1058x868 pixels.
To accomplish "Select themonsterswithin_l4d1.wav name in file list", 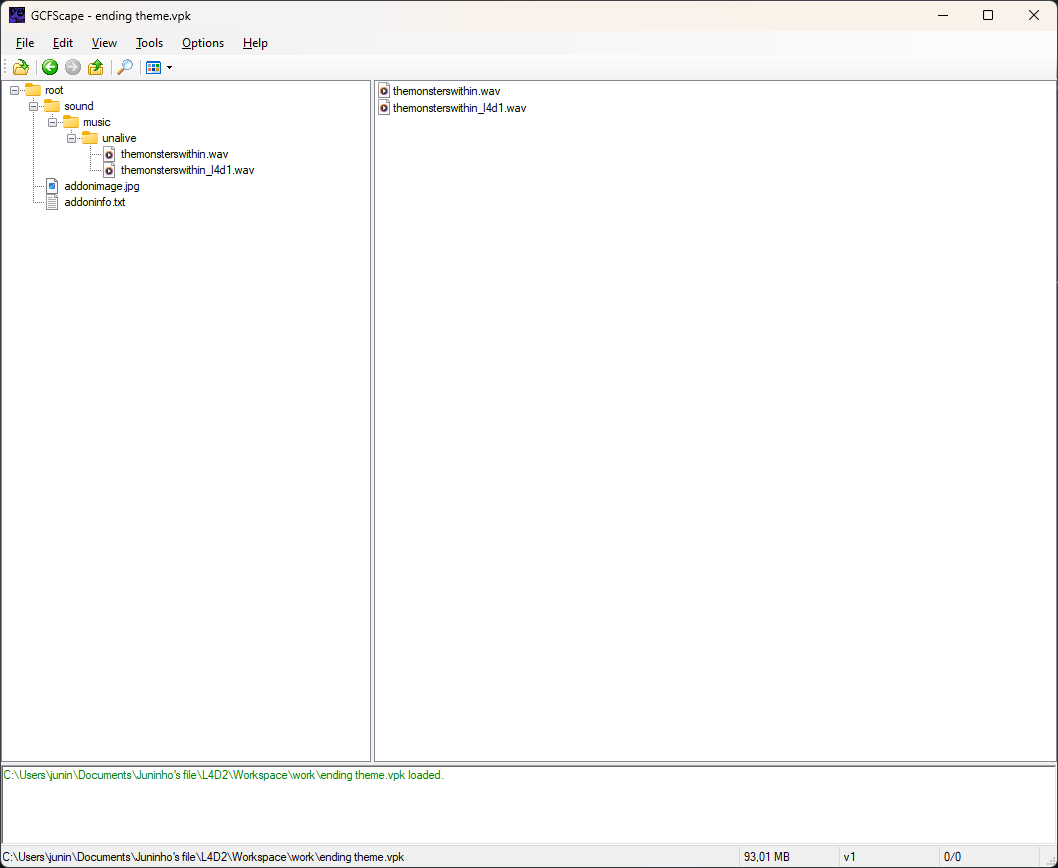I will pyautogui.click(x=460, y=108).
